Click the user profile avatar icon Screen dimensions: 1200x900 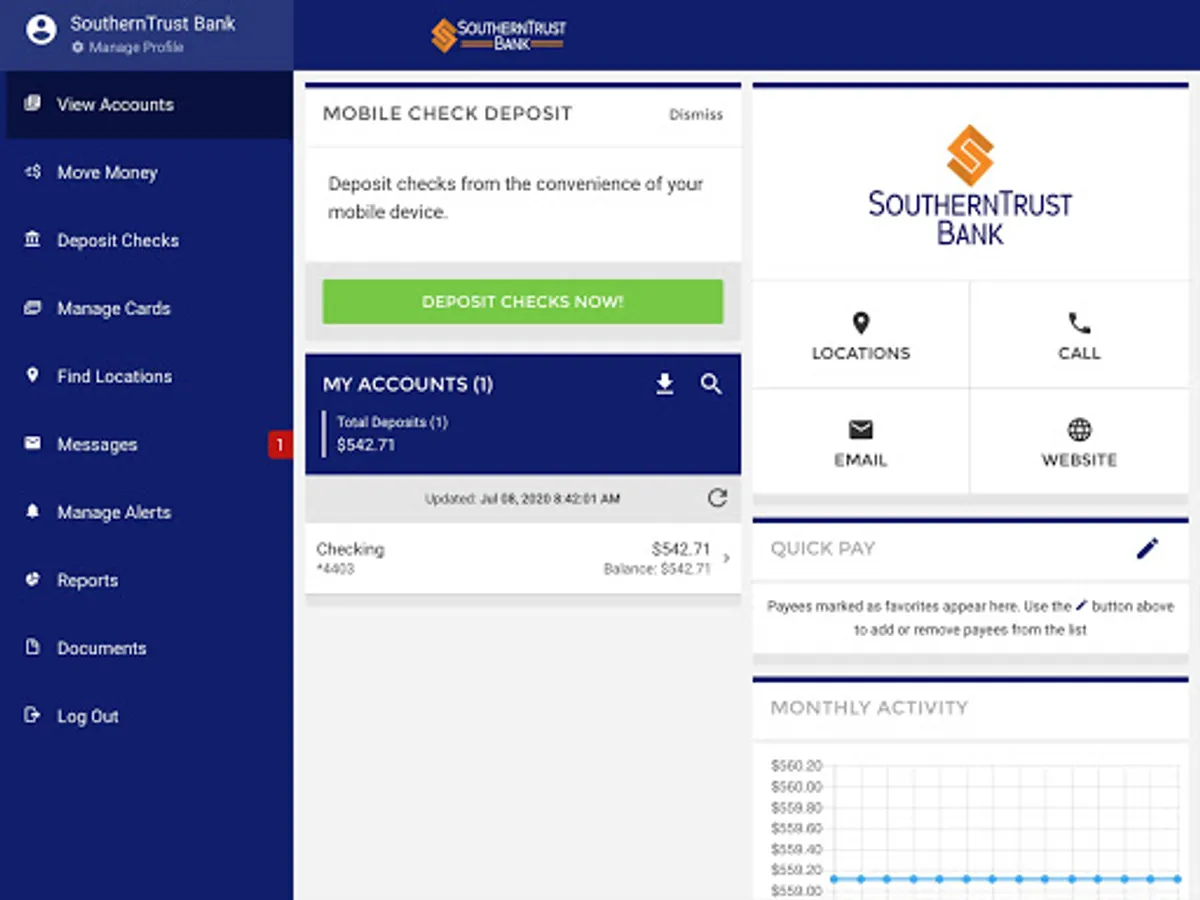(41, 31)
